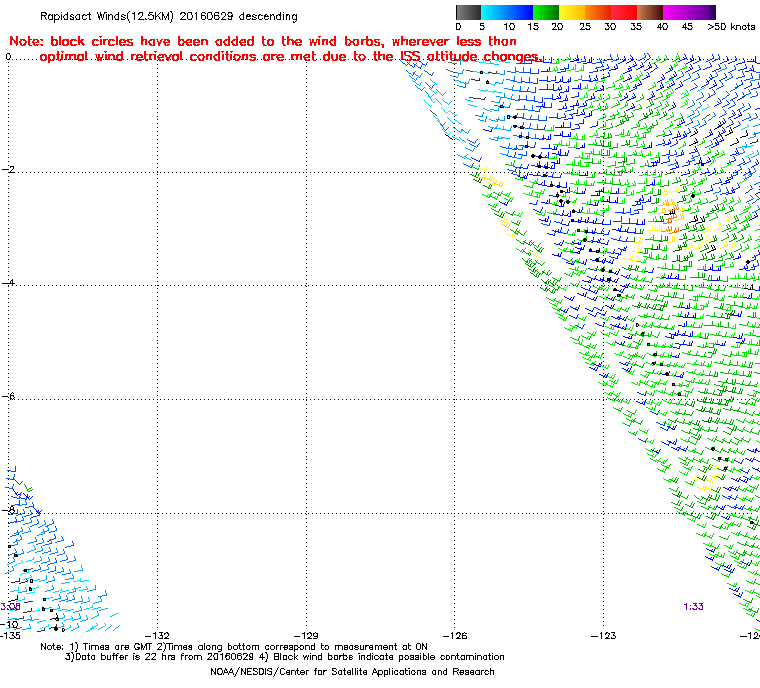Screen dimensions: 760x688
Task: Click the green 15-20 knots legend swatch
Action: coord(546,12)
